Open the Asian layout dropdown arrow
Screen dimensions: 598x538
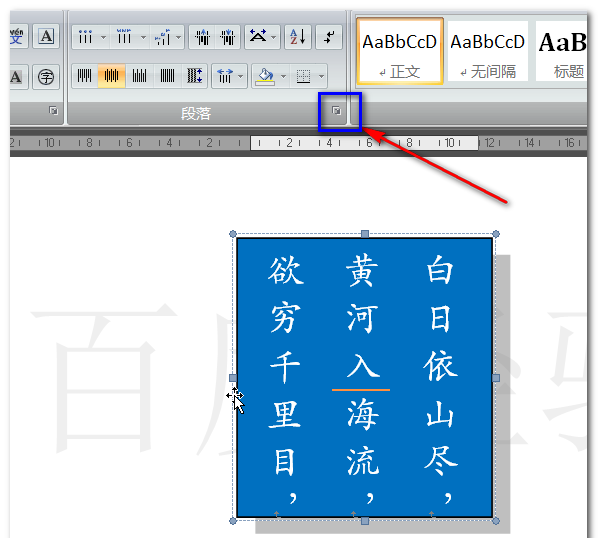coord(274,37)
